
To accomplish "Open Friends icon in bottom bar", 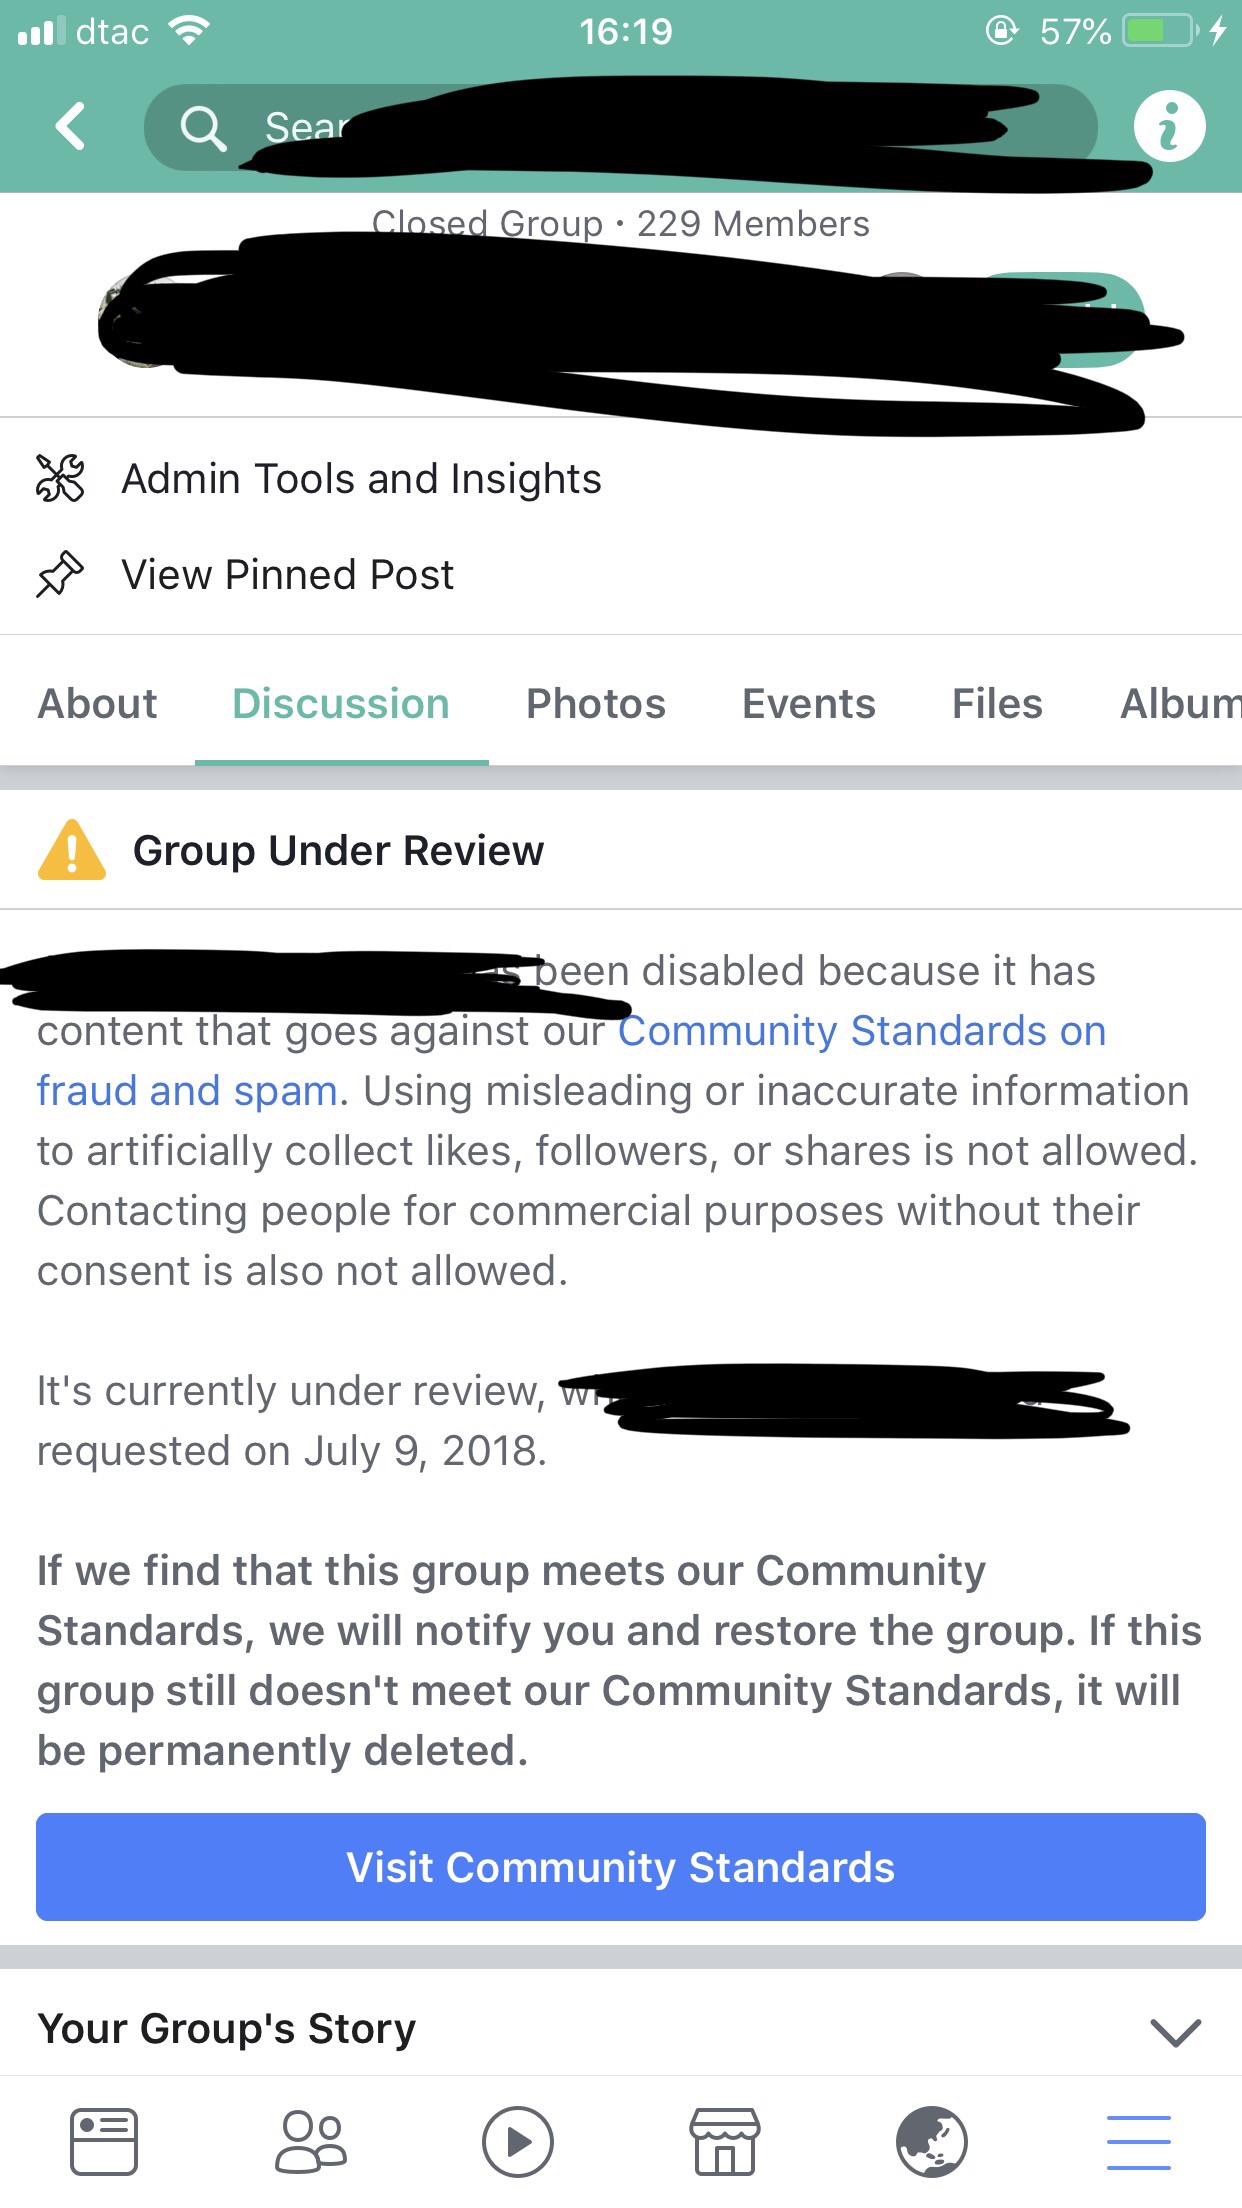I will (311, 2142).
